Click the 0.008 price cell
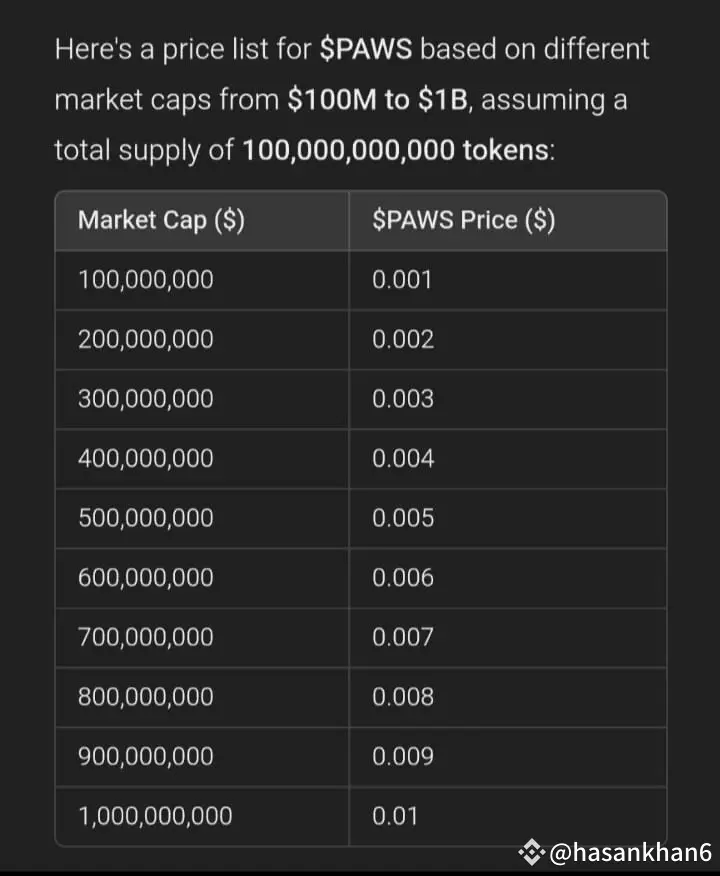720x876 pixels. [x=403, y=697]
